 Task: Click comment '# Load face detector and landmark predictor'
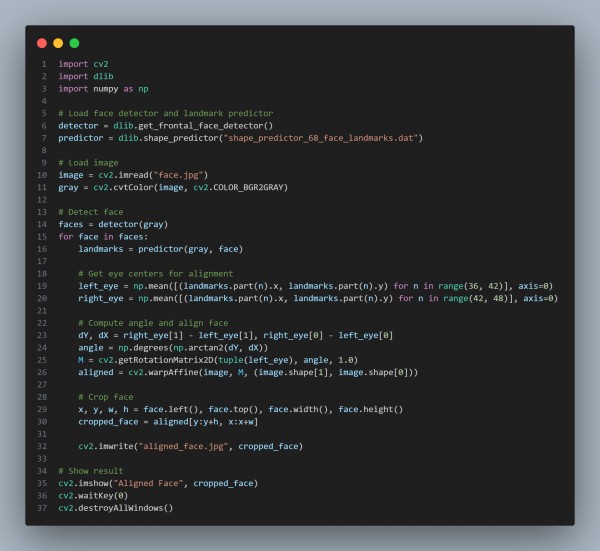coord(166,113)
